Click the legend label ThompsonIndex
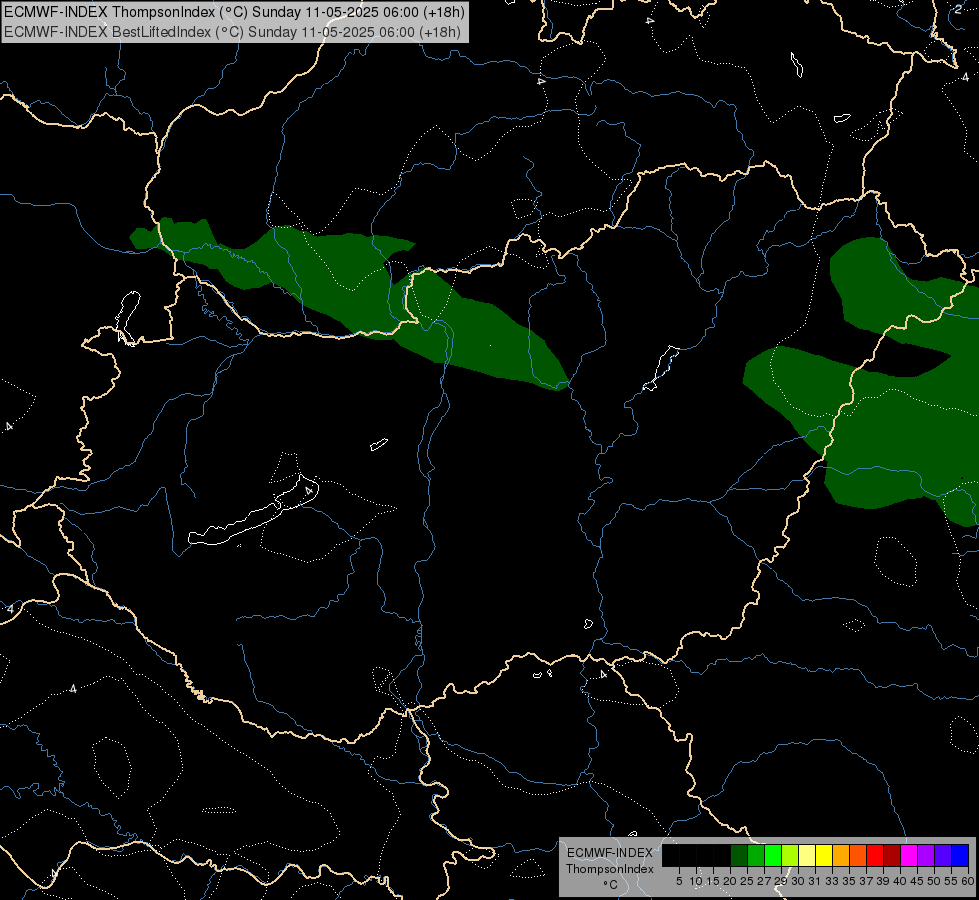The width and height of the screenshot is (979, 900). pos(610,869)
